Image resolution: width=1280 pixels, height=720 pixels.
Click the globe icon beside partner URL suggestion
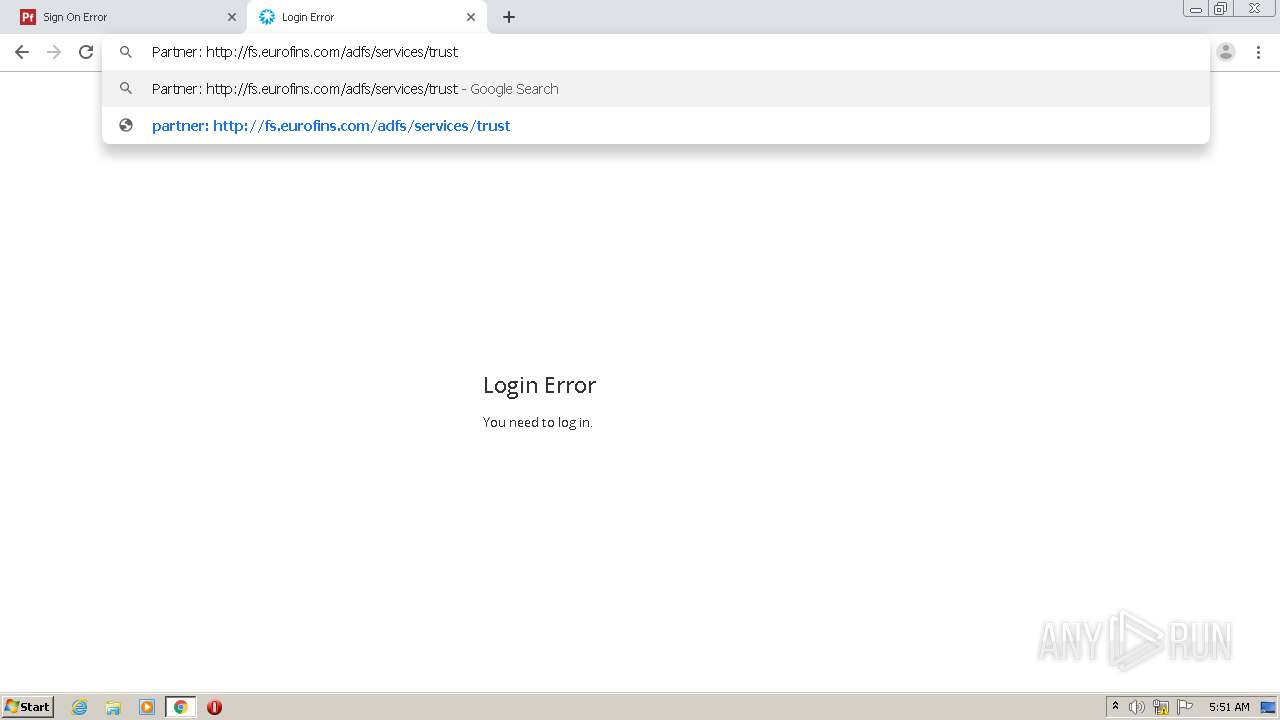point(126,126)
